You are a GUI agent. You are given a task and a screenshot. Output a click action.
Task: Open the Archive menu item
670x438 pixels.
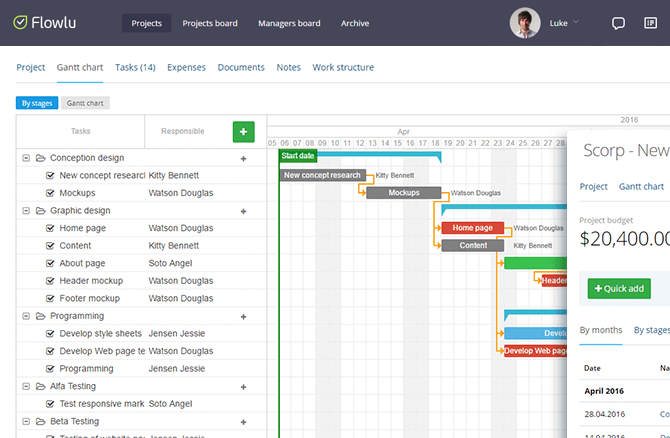click(355, 23)
